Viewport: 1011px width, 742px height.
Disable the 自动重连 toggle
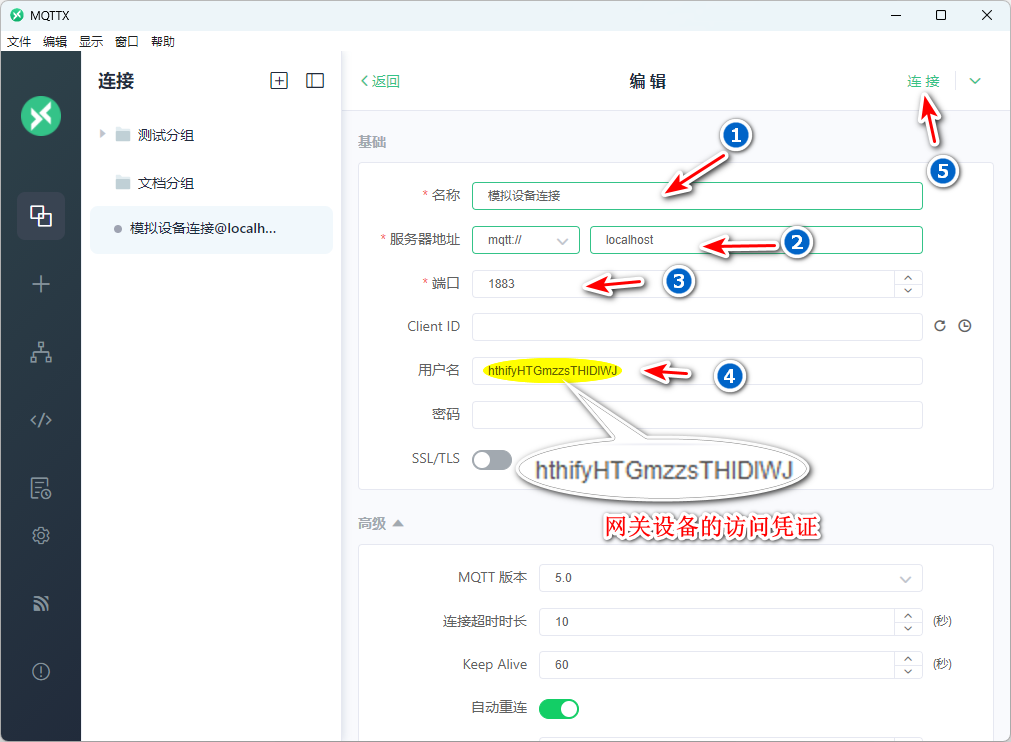pos(559,708)
